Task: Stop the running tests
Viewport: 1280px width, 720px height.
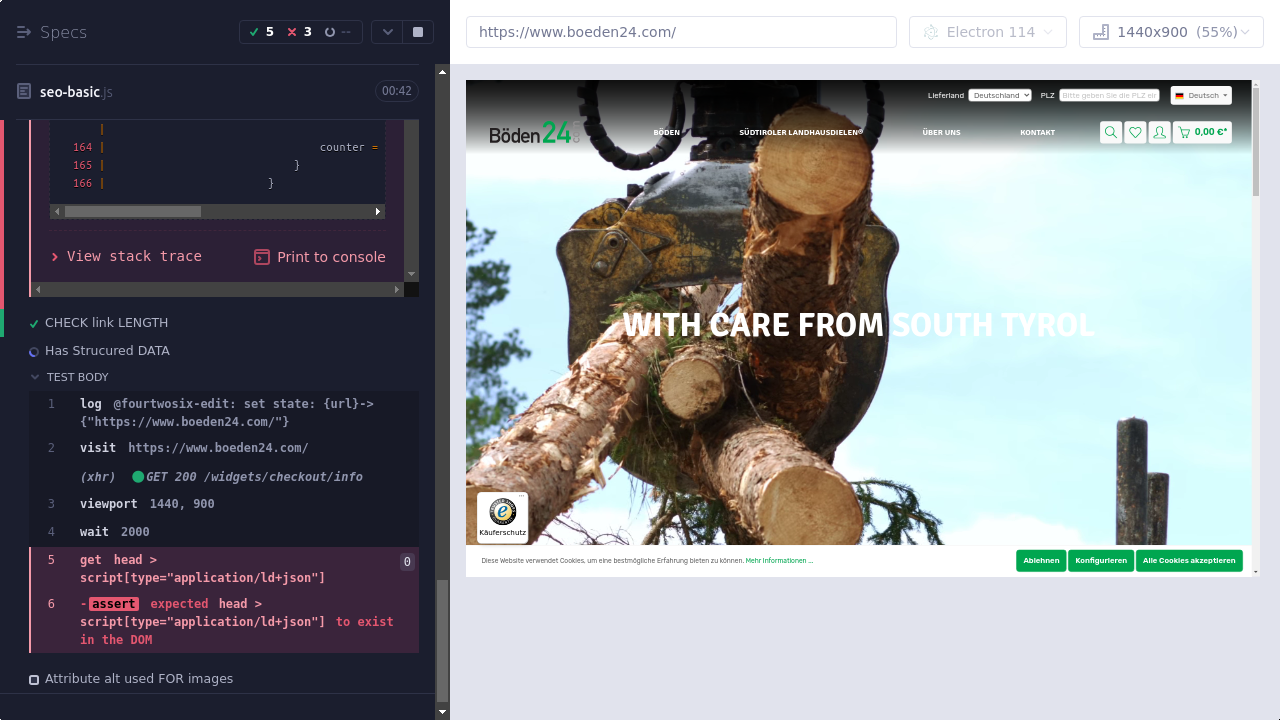Action: pyautogui.click(x=417, y=32)
